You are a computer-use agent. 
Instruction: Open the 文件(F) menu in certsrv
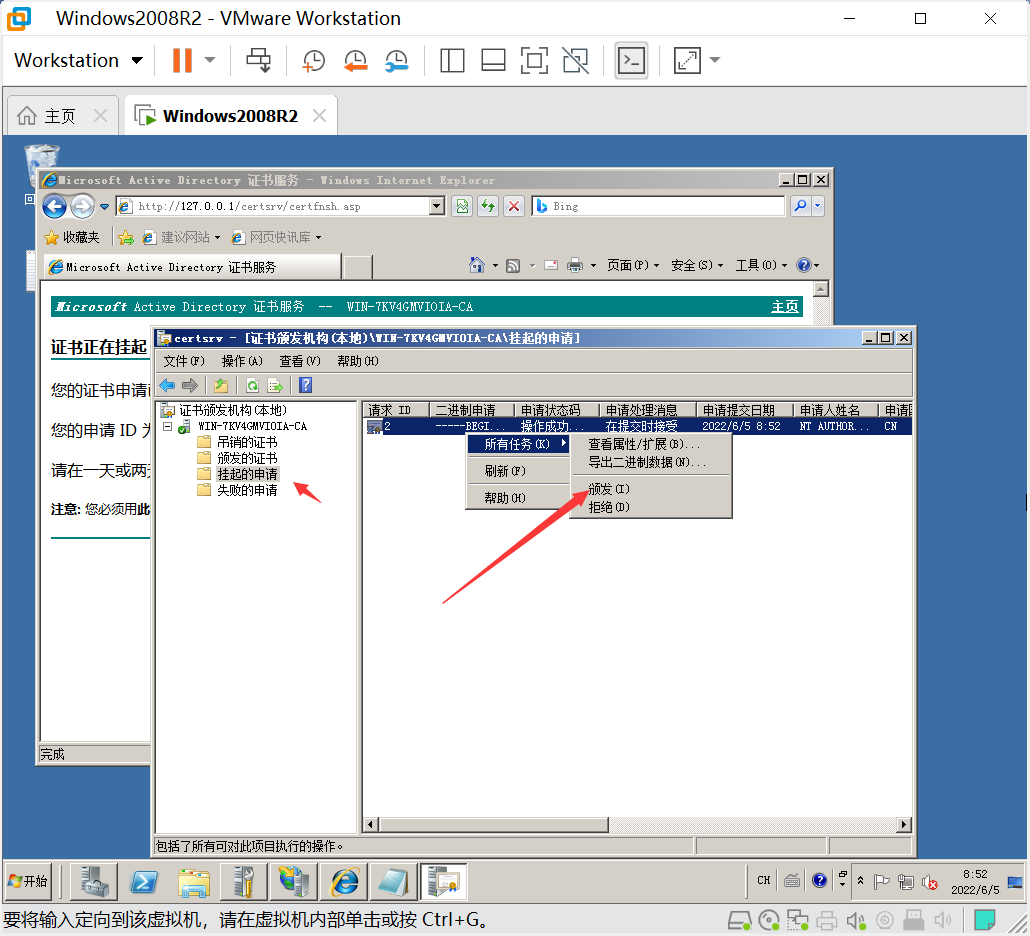pos(184,361)
